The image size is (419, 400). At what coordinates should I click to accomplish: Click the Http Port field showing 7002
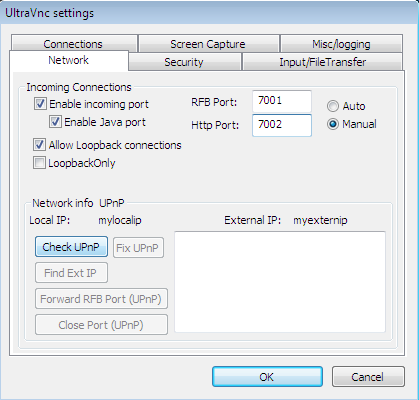pos(282,125)
